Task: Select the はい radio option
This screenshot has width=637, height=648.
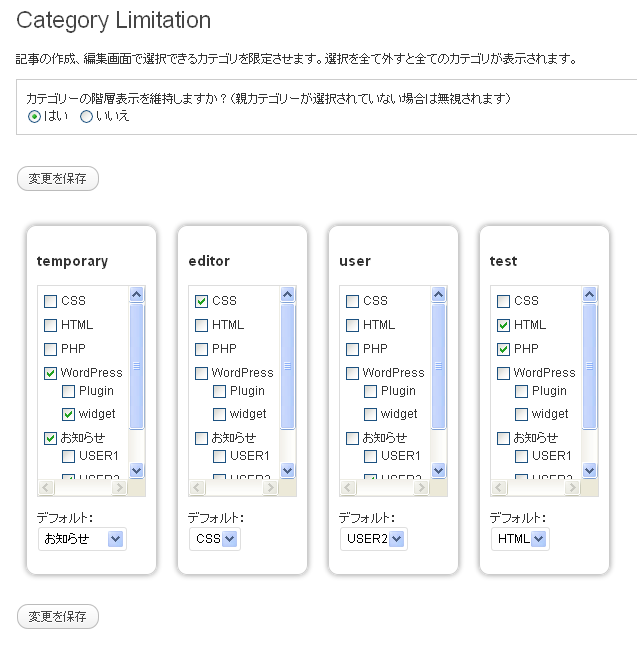Action: (35, 116)
